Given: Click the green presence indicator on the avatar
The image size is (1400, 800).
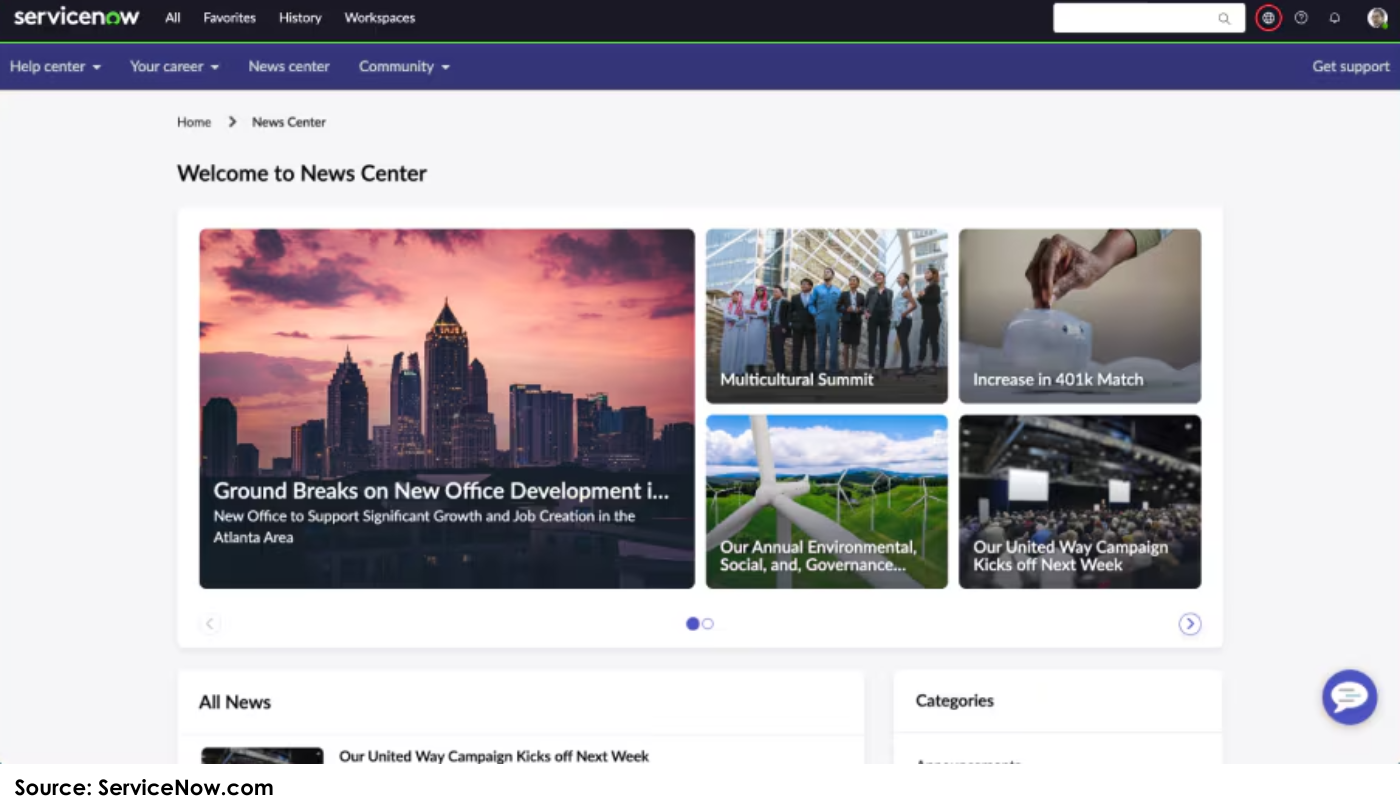Looking at the screenshot, I should pos(1385,25).
